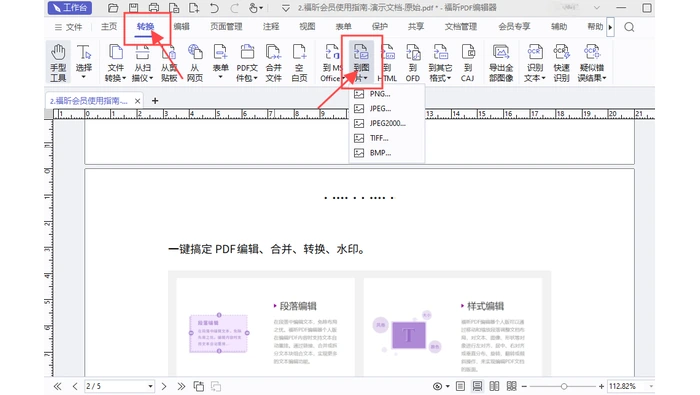Select the 手型工具 hand tool

pos(58,62)
